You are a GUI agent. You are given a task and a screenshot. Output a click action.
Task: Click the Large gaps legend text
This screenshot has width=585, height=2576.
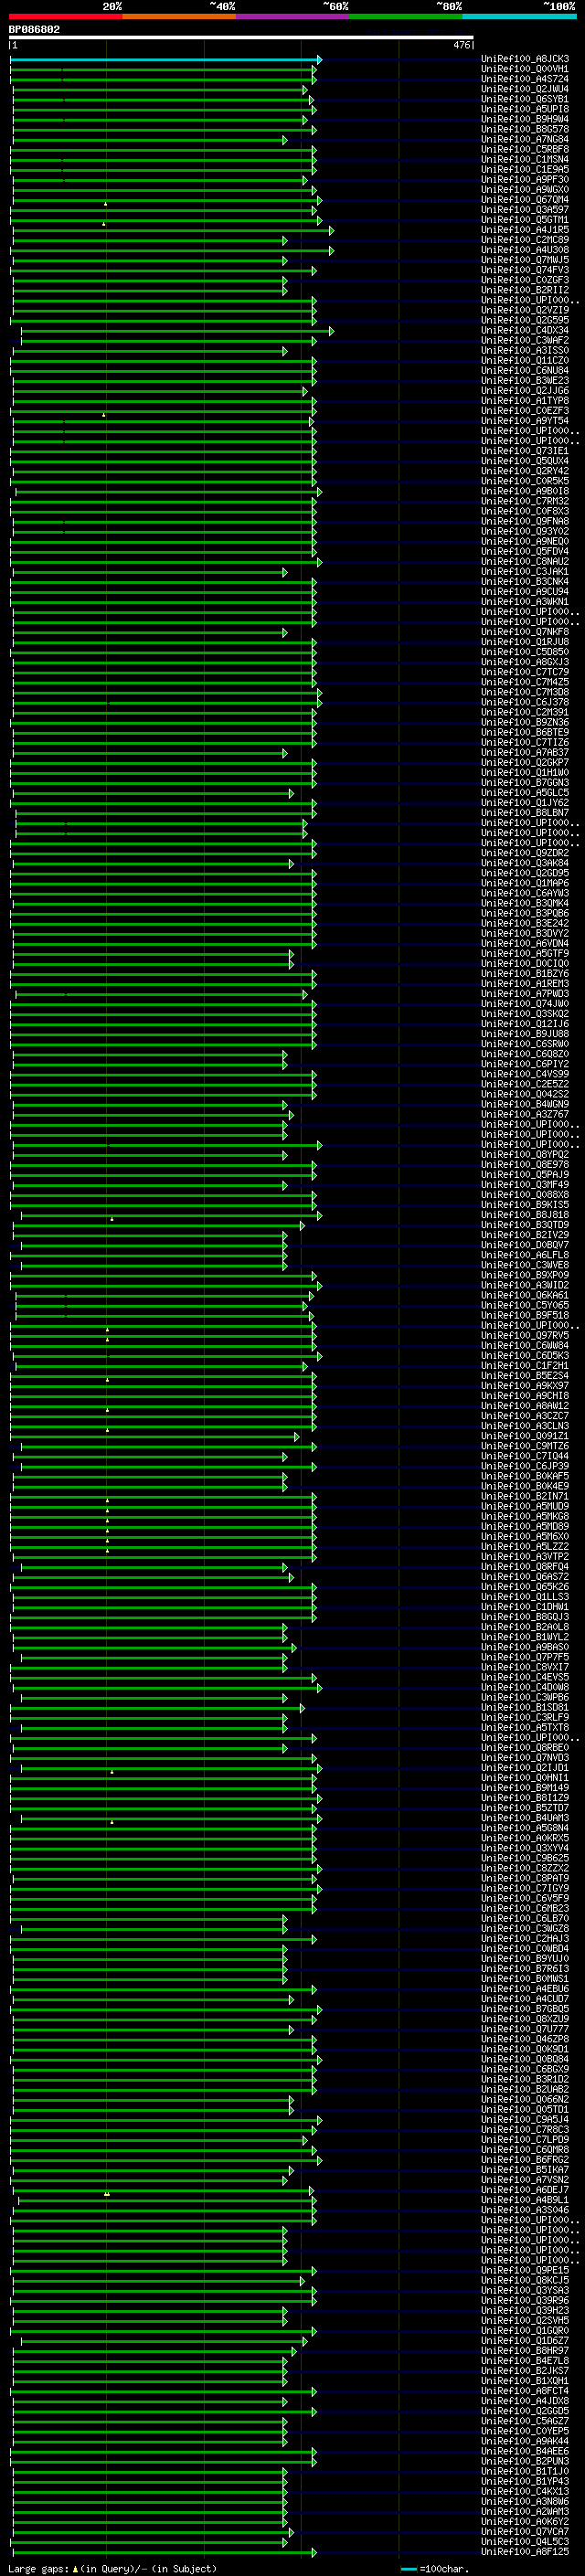[x=112, y=2569]
